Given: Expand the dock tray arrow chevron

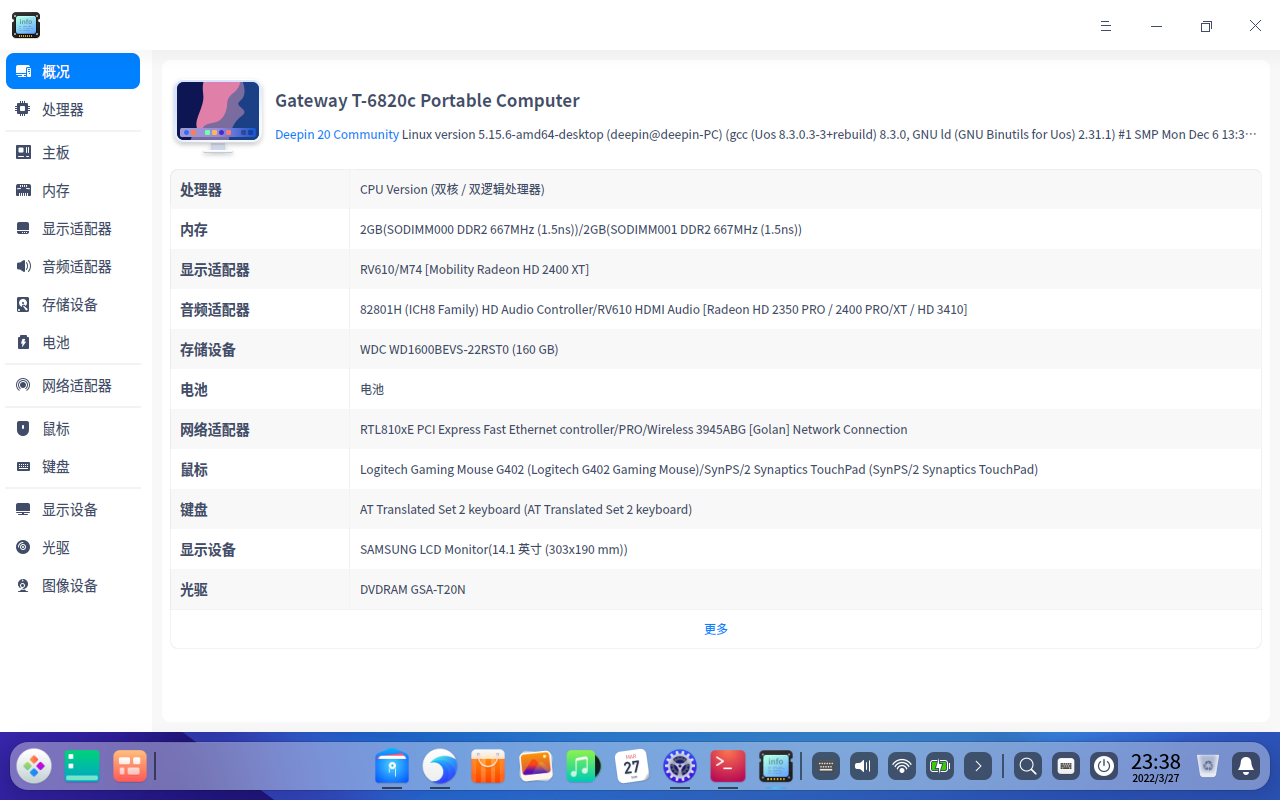Looking at the screenshot, I should coord(978,766).
